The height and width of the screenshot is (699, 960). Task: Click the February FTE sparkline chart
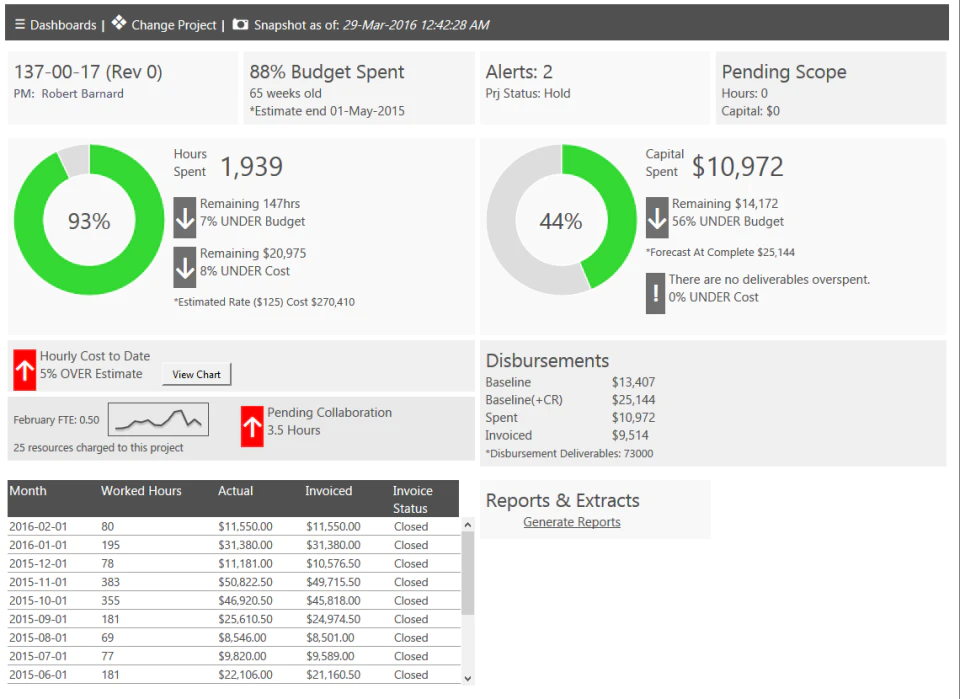pos(159,419)
